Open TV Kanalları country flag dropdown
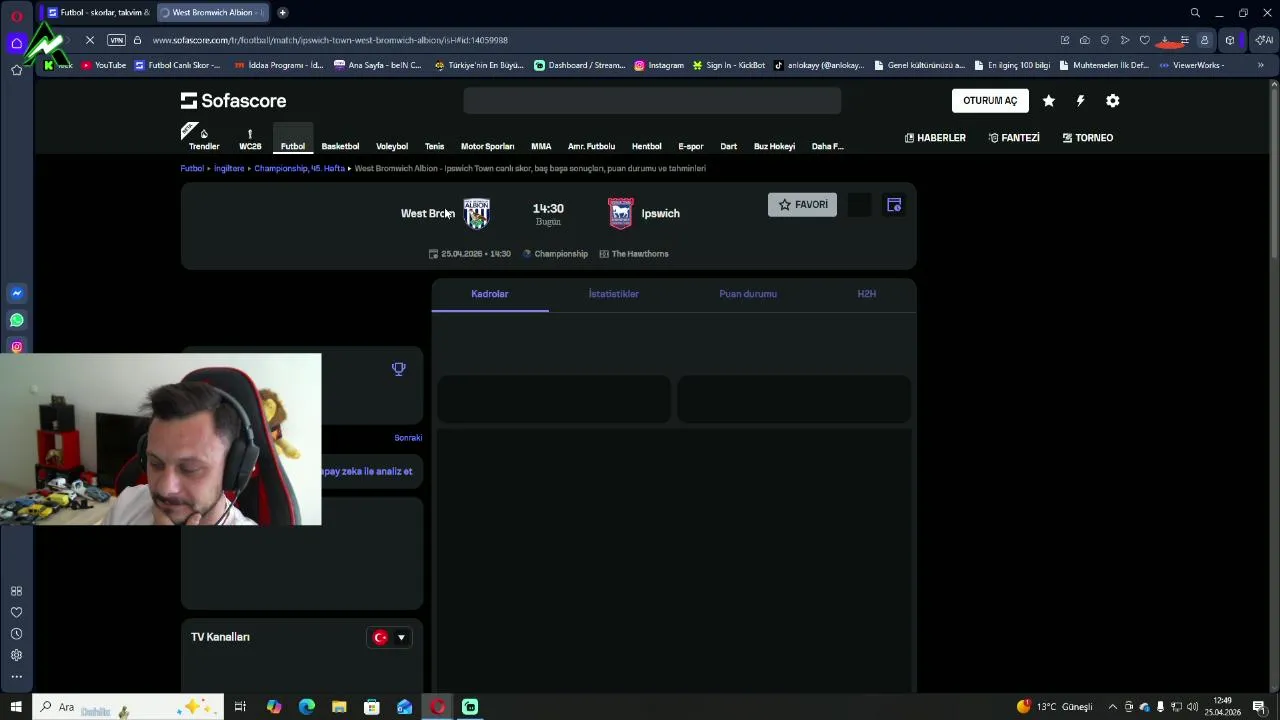This screenshot has height=720, width=1280. (x=390, y=638)
